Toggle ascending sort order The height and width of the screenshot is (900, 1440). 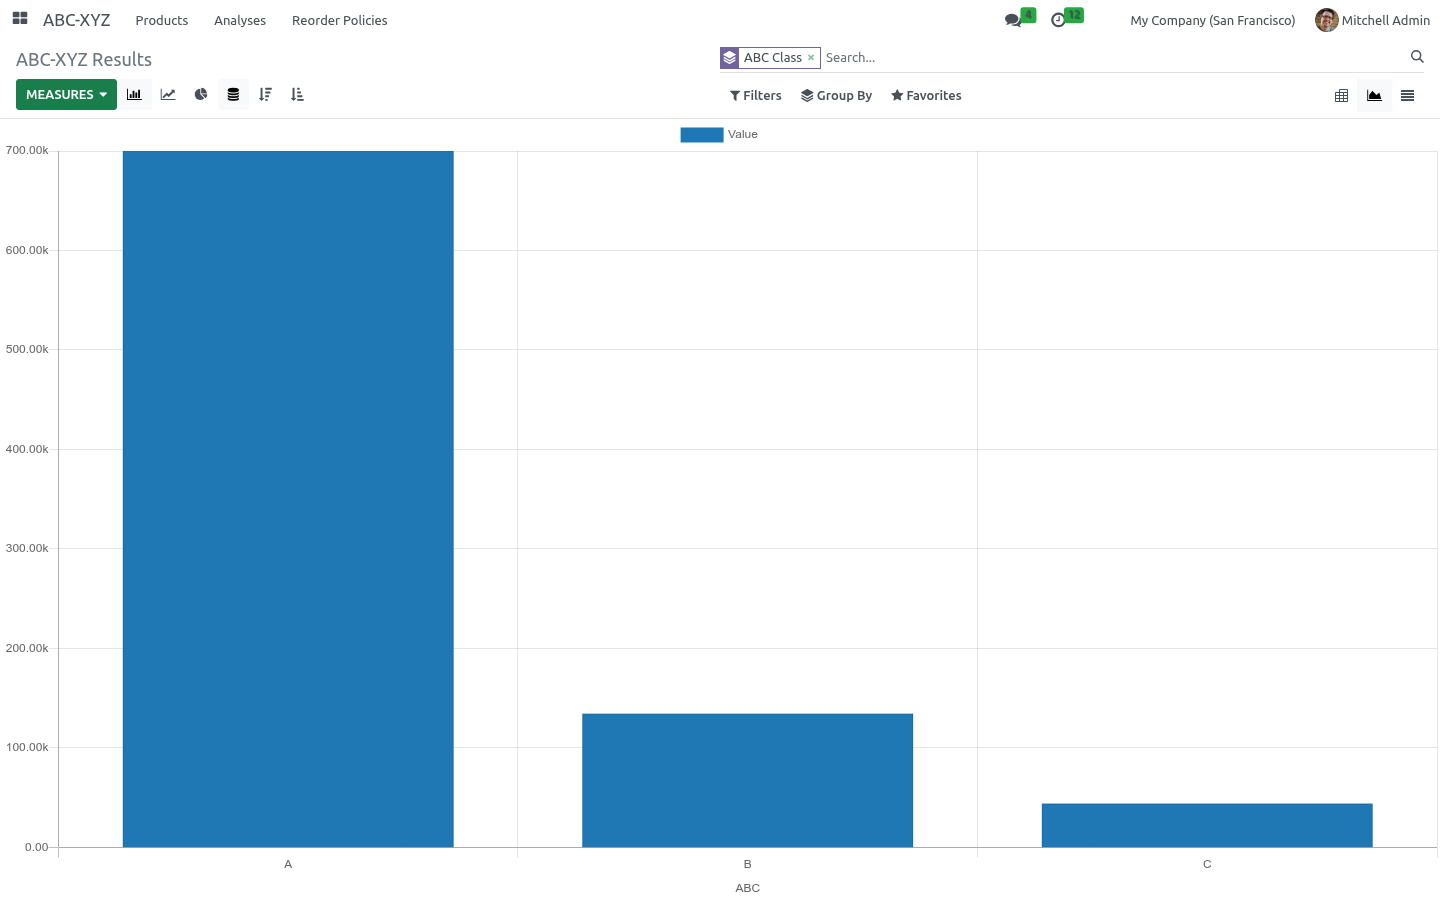click(x=297, y=95)
